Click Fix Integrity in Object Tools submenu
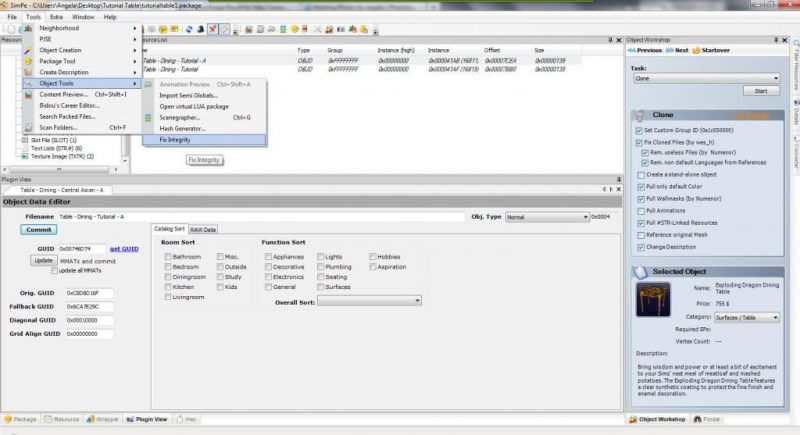This screenshot has height=435, width=800. (174, 139)
